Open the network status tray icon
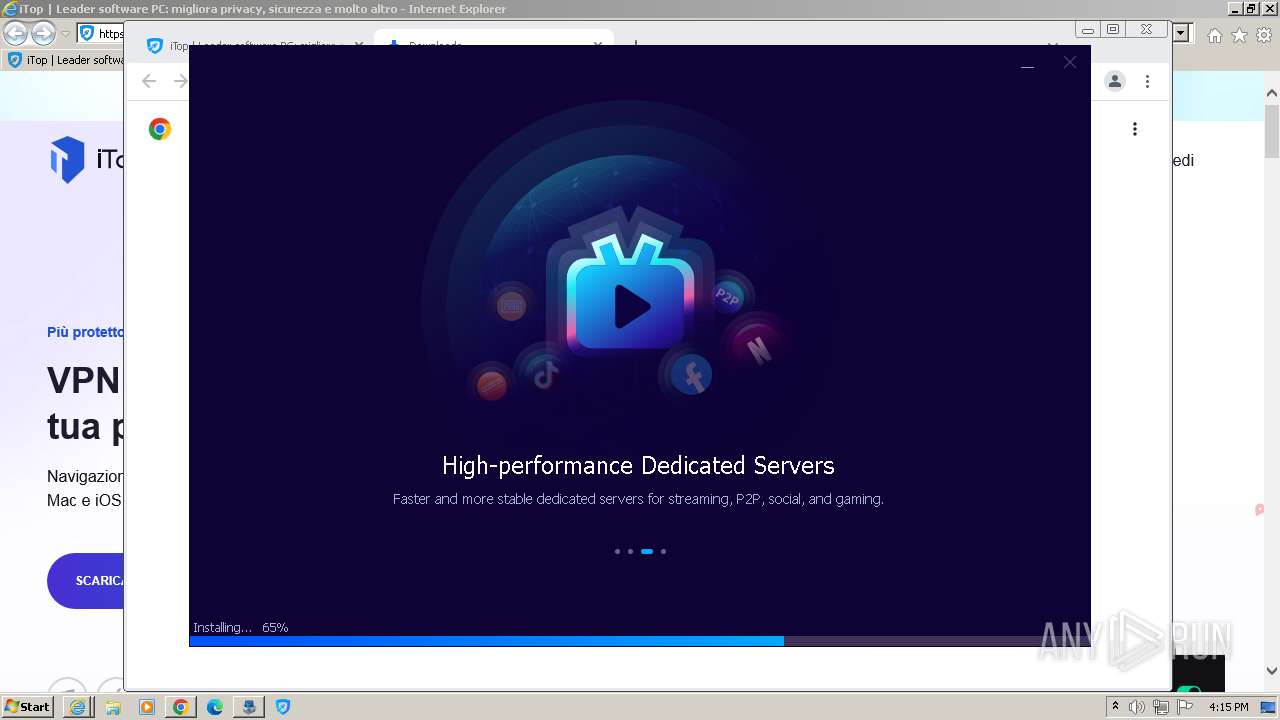 [x=1160, y=707]
